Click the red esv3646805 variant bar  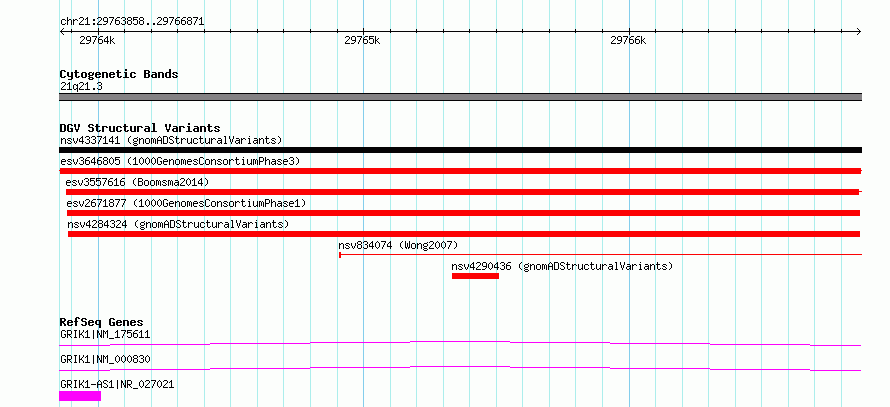point(460,171)
